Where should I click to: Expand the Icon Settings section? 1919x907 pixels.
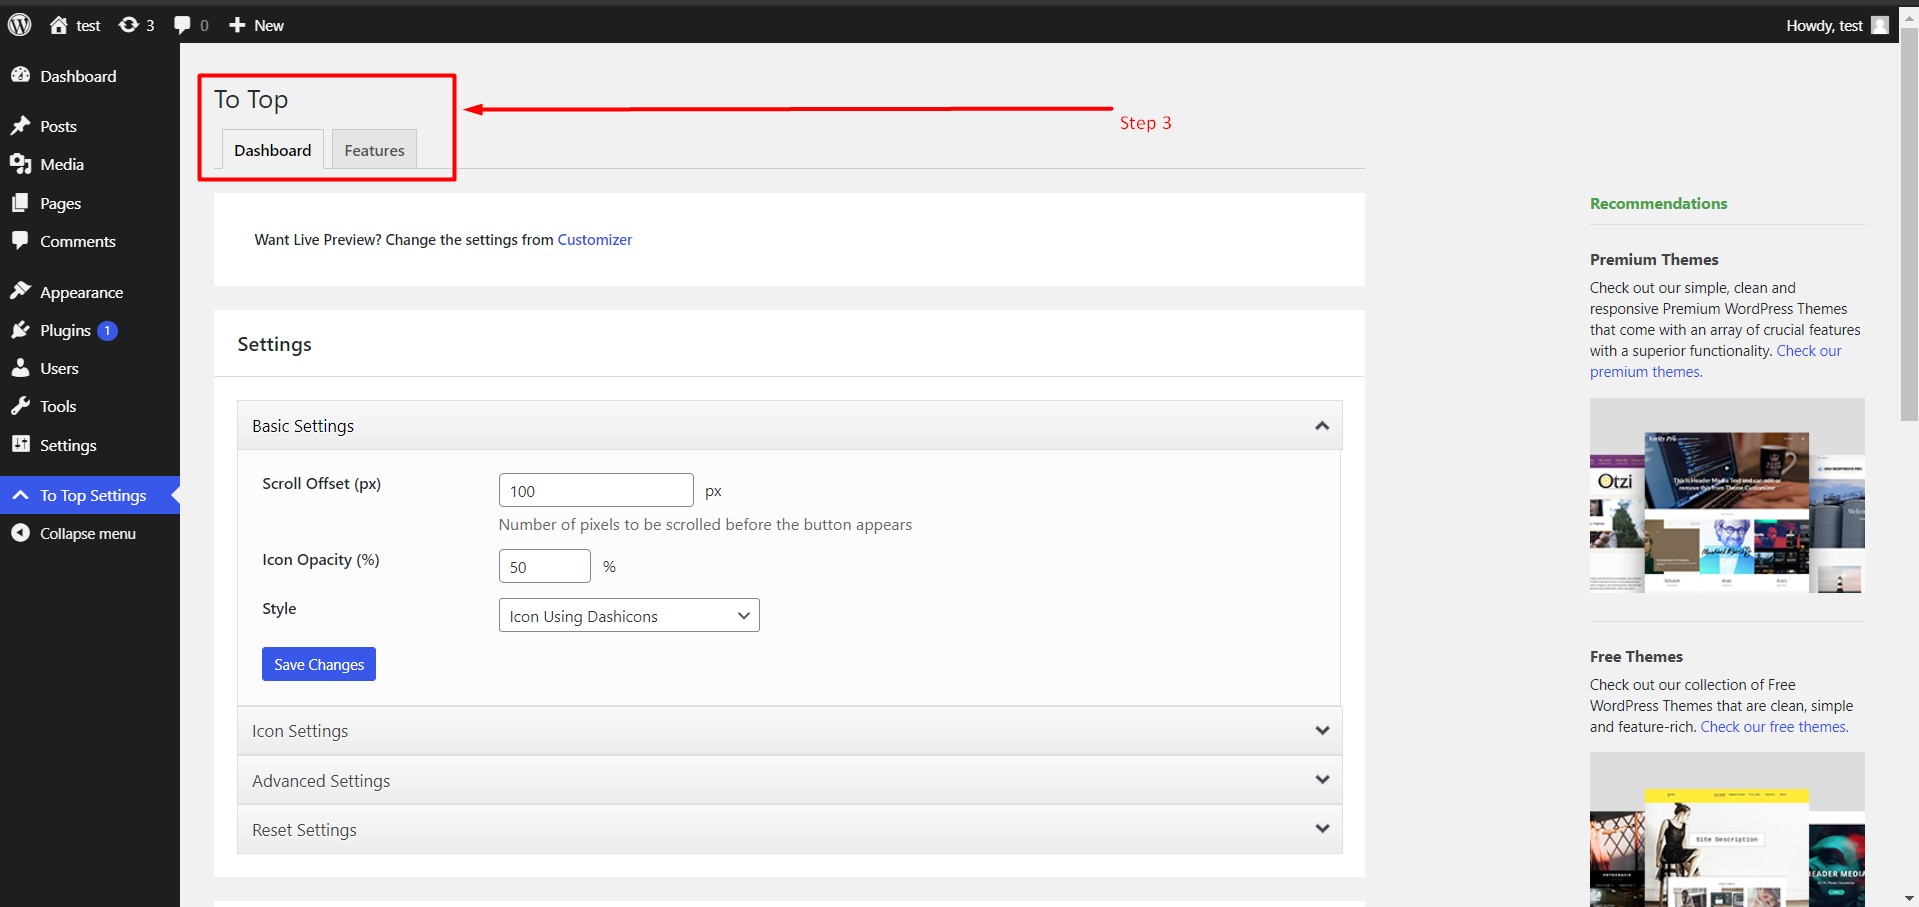[x=789, y=731]
